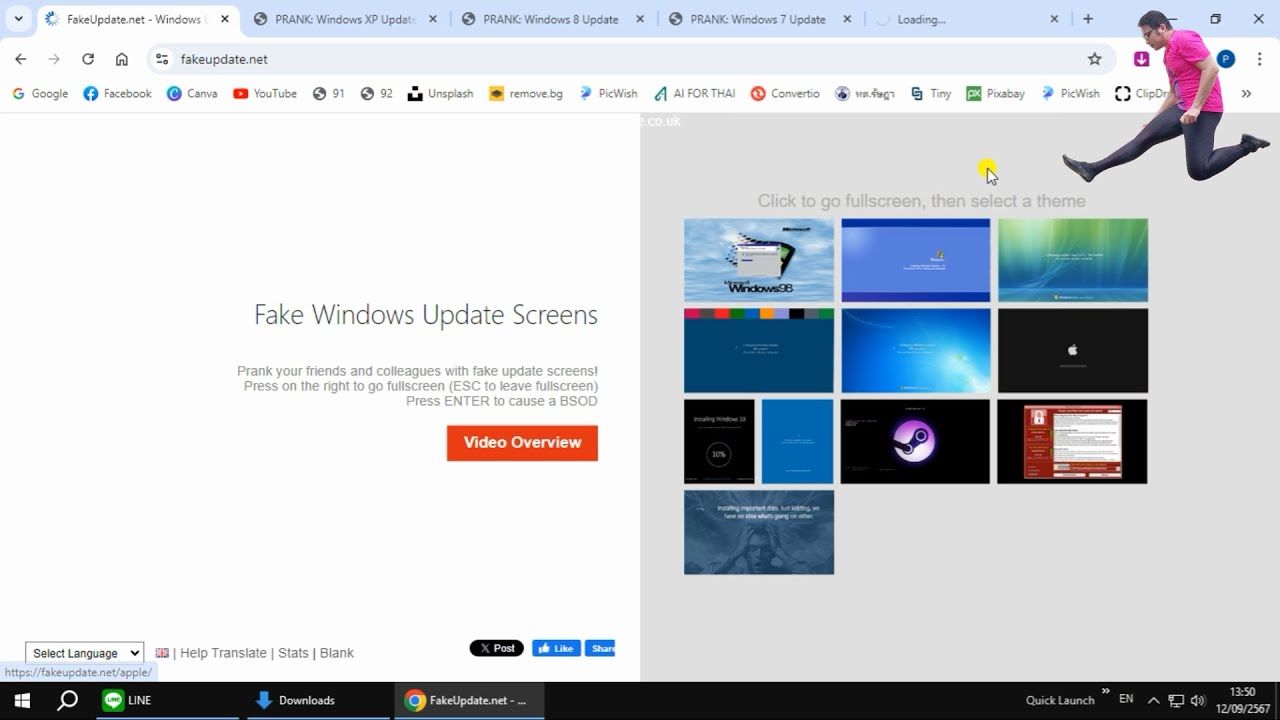
Task: Choose the Windows Vista green theme thumbnail
Action: (1073, 260)
